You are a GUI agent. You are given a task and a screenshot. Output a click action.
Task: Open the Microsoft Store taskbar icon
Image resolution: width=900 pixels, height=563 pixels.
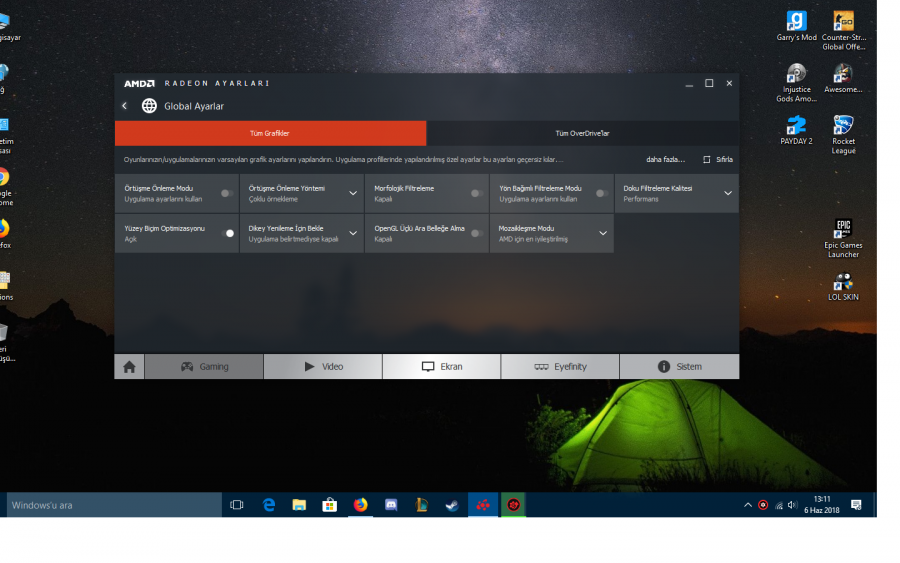(x=329, y=505)
